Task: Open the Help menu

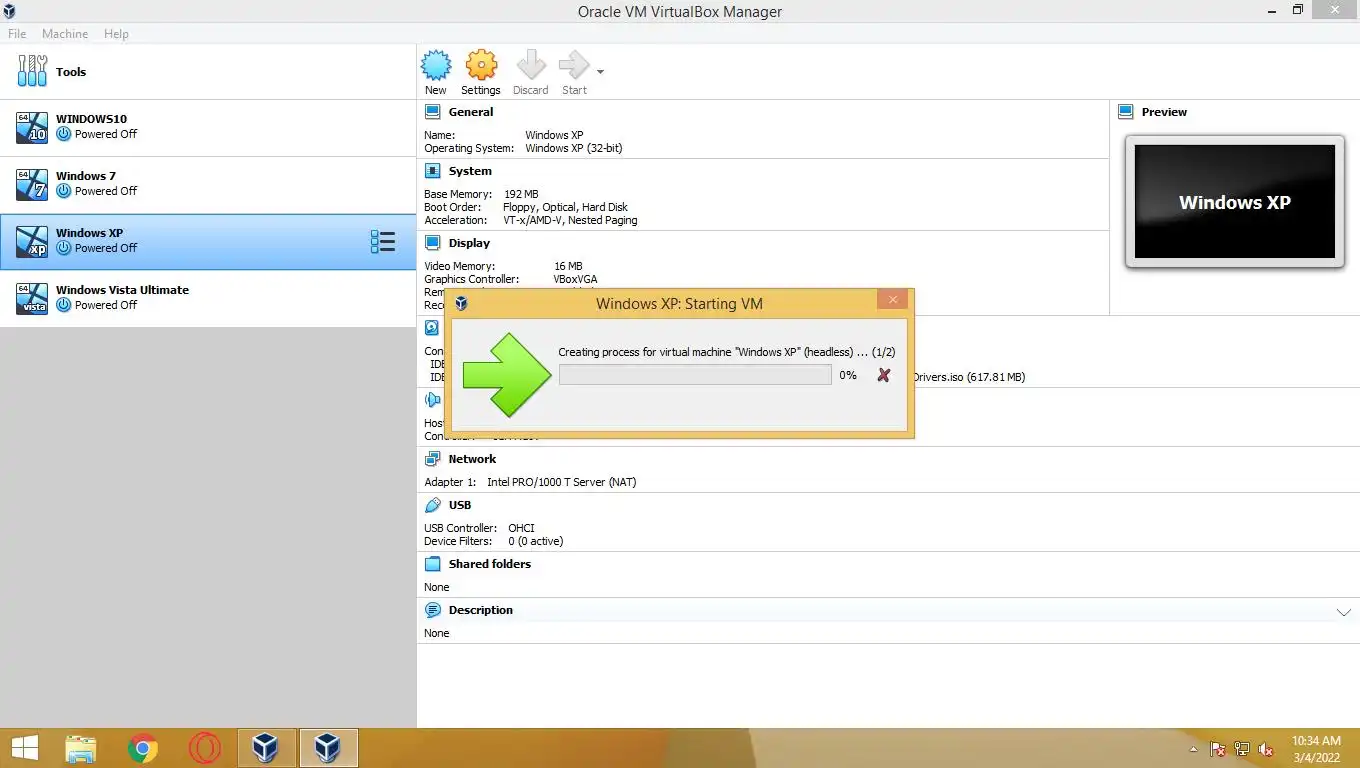Action: coord(116,34)
